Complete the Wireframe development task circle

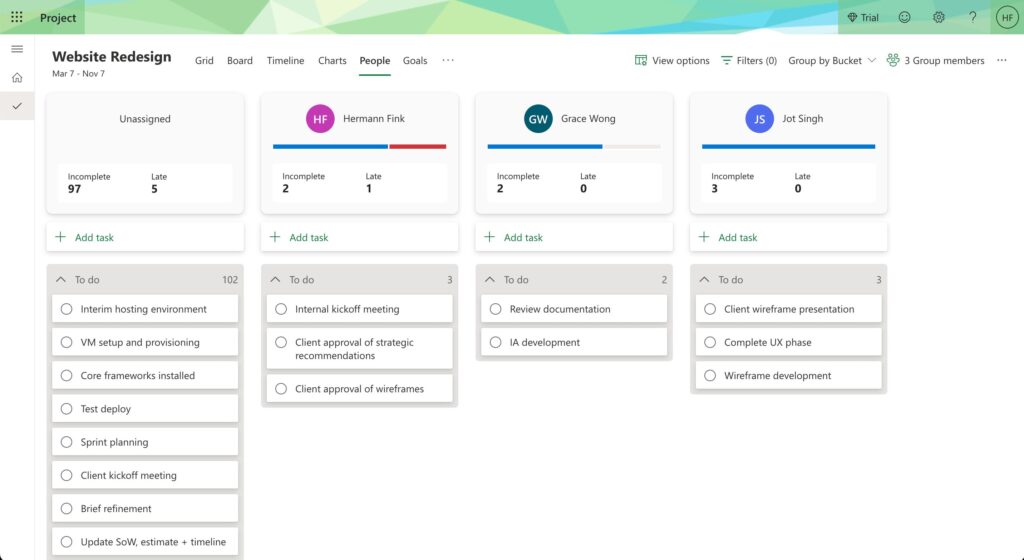point(710,376)
